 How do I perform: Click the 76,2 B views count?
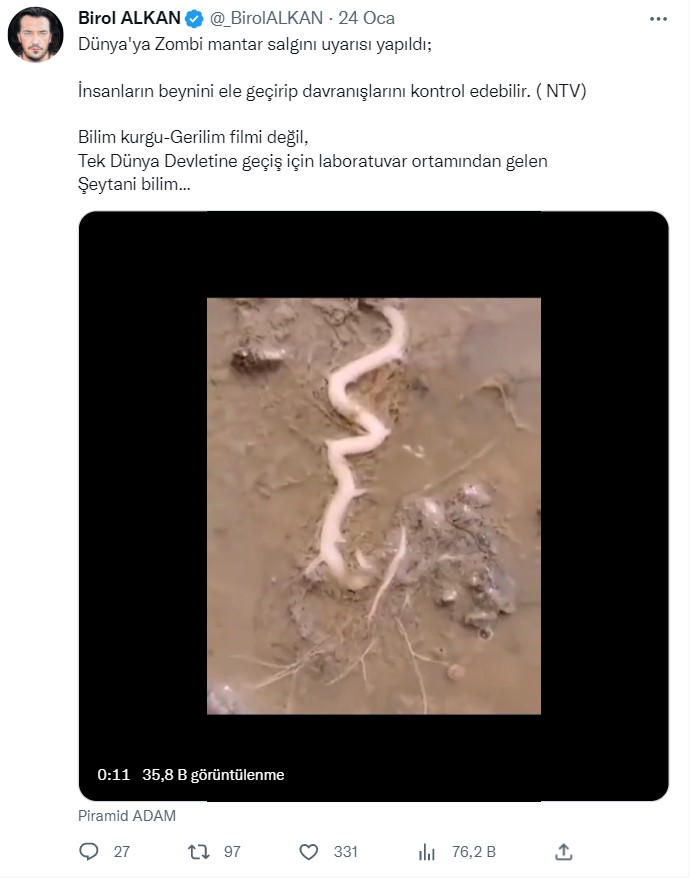point(474,852)
